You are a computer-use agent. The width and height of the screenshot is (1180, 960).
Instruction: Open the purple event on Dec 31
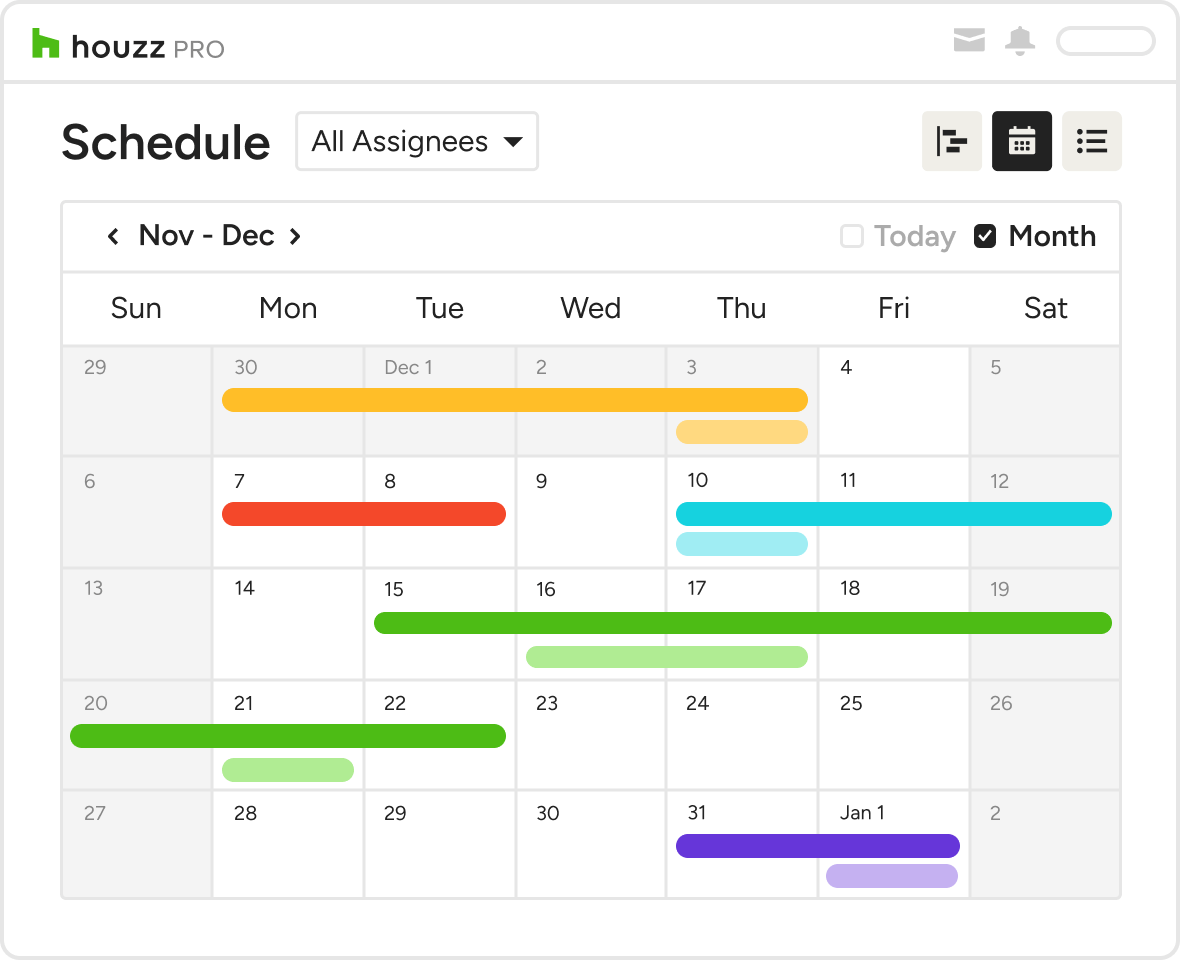(817, 846)
